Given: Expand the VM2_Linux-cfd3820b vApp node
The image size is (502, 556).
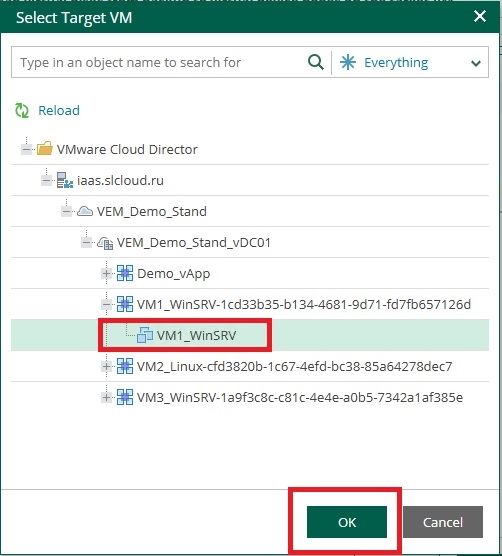Looking at the screenshot, I should [106, 366].
